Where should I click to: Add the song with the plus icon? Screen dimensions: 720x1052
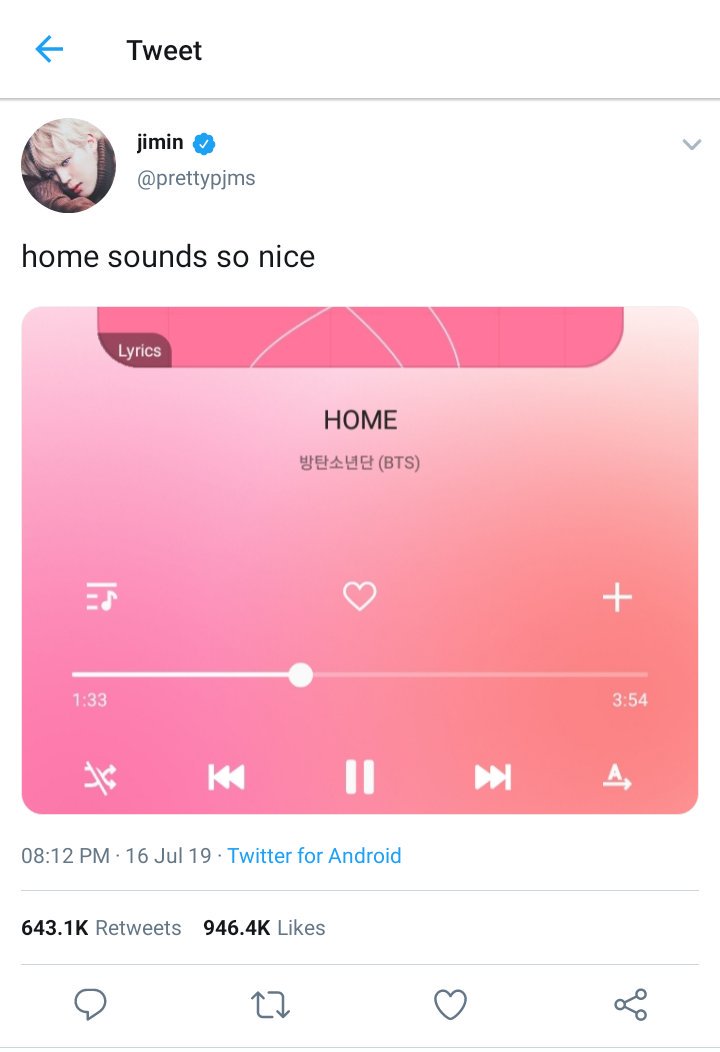617,597
